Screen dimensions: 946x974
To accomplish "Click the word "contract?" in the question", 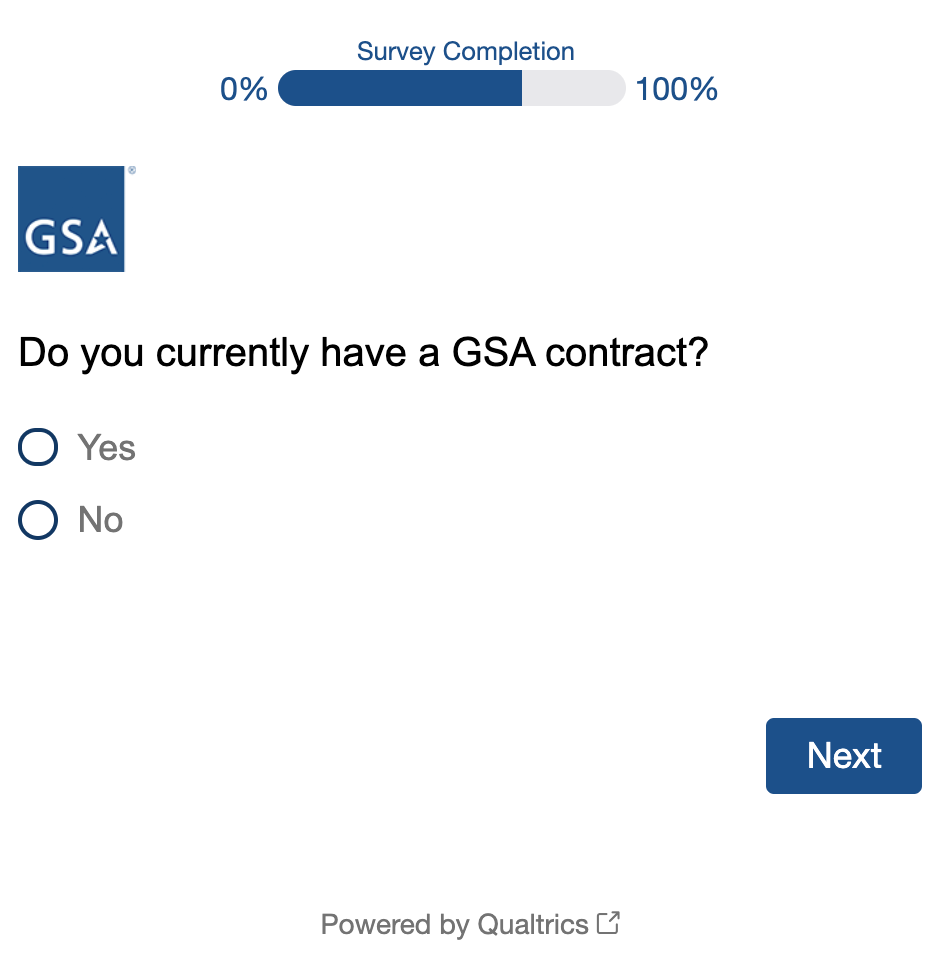I will (x=628, y=353).
